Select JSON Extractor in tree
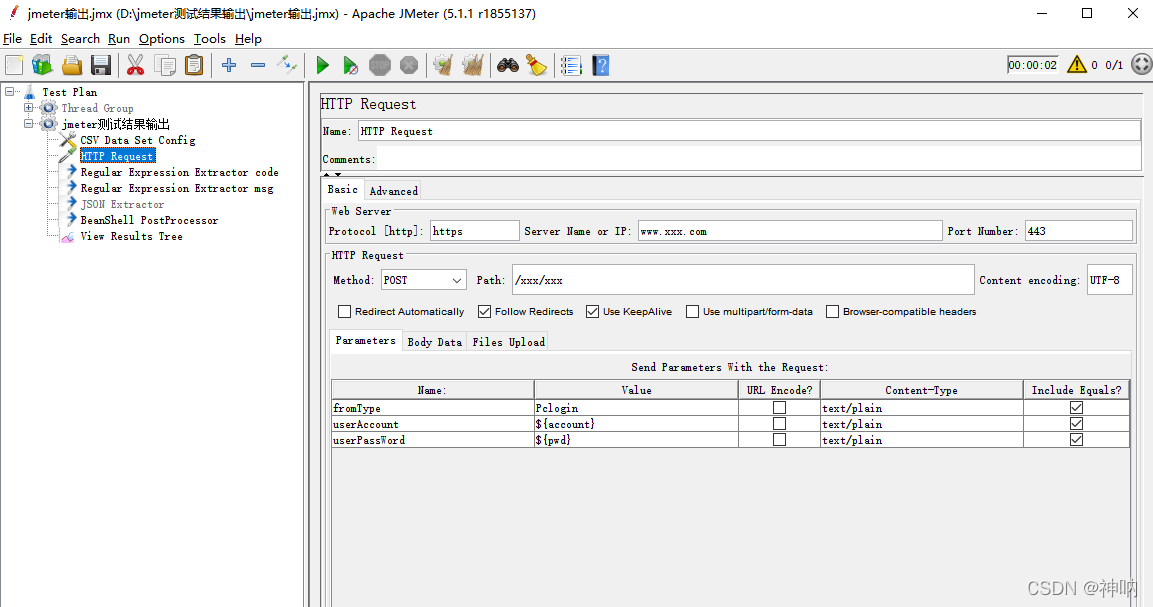Viewport: 1153px width, 607px height. [122, 205]
